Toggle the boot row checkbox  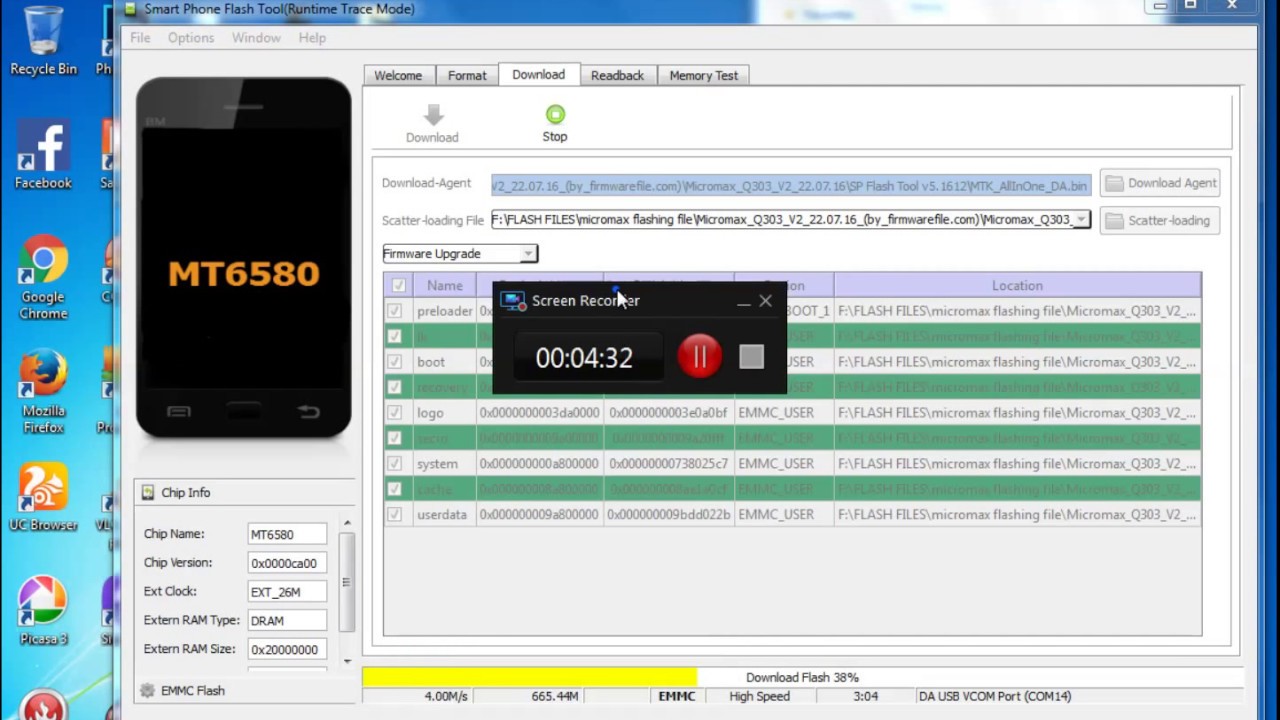click(395, 362)
